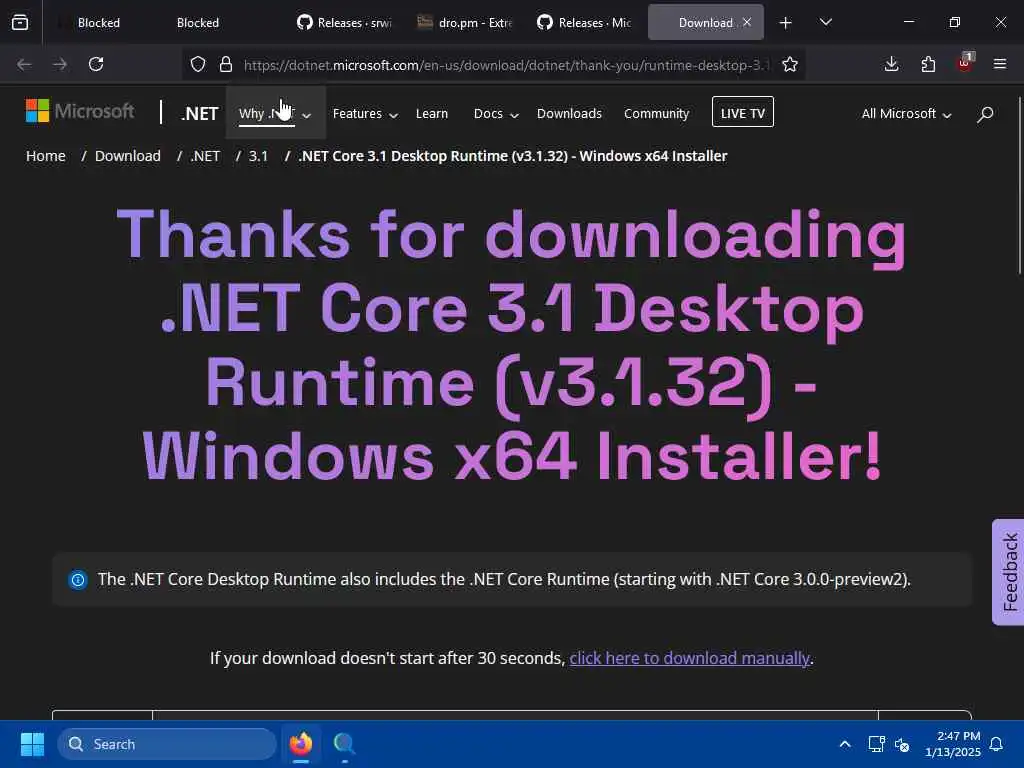The image size is (1024, 768).
Task: Switch to Releases · srwi tab
Action: [345, 23]
